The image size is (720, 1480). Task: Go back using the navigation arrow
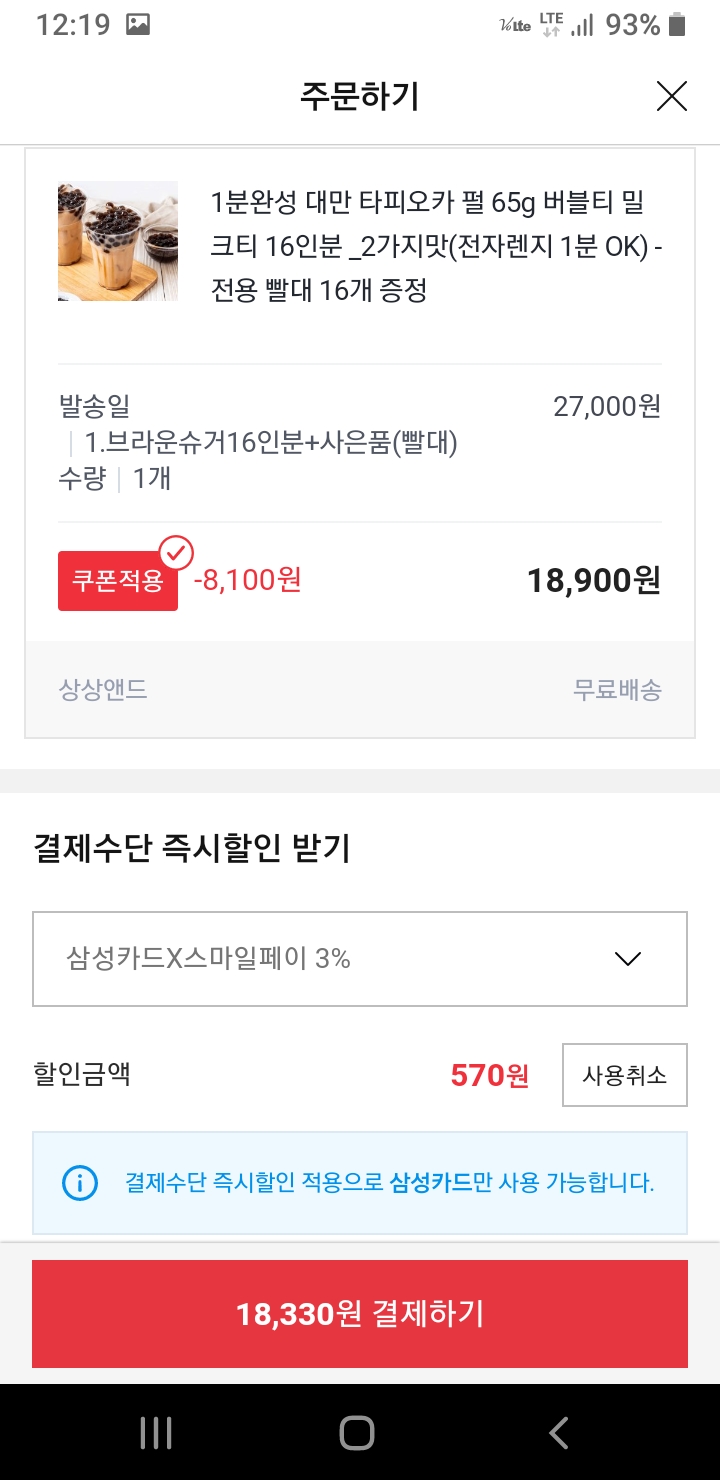pos(559,1432)
